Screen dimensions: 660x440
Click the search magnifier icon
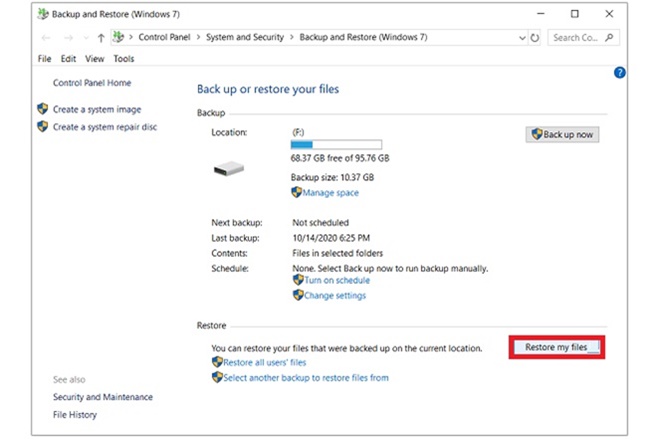click(610, 38)
